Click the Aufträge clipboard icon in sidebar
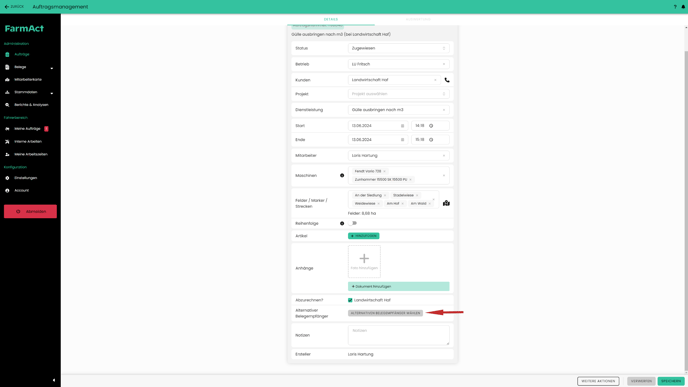The image size is (688, 387). coord(7,54)
